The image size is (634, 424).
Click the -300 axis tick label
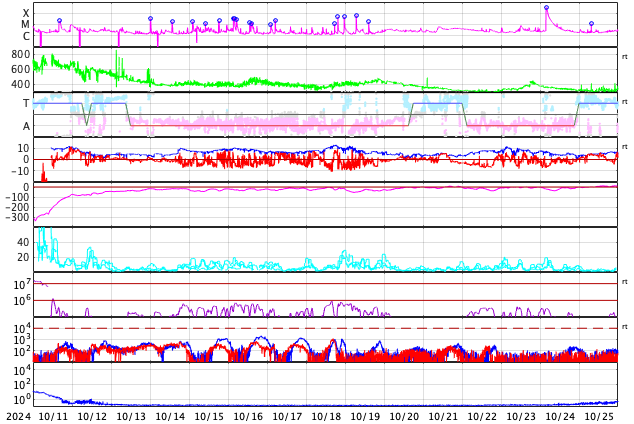14,218
